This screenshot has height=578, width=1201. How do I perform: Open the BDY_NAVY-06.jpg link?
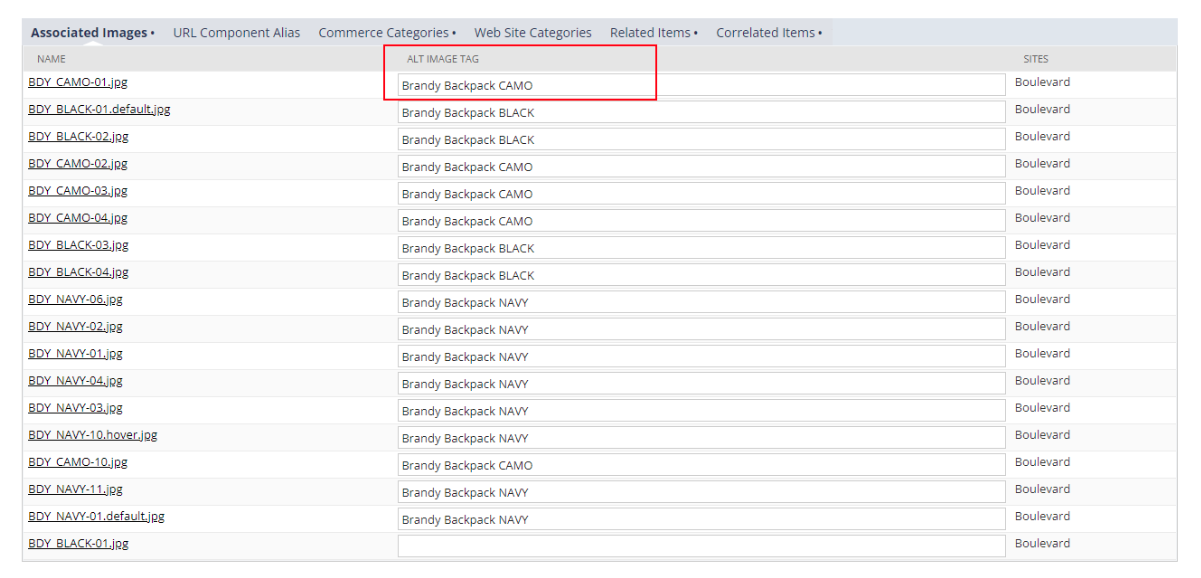click(75, 299)
